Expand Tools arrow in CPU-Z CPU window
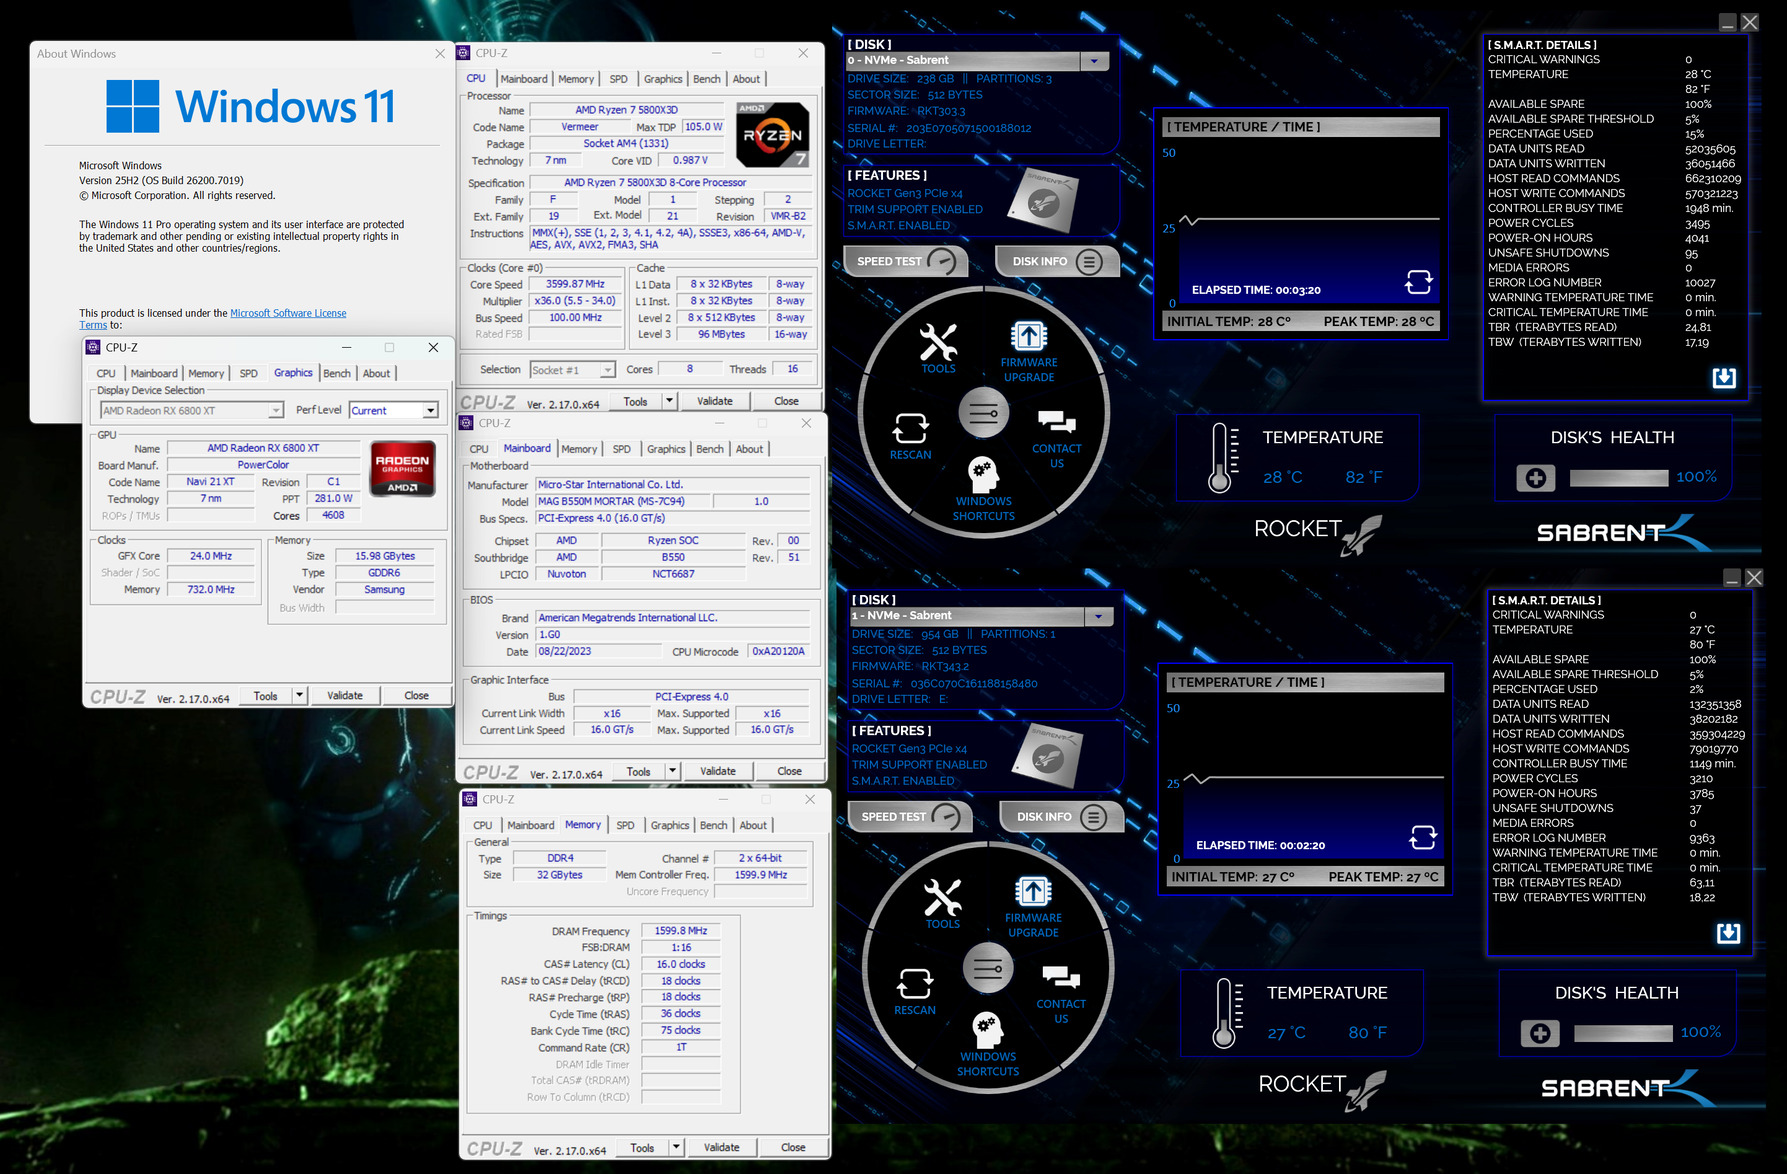 coord(669,401)
